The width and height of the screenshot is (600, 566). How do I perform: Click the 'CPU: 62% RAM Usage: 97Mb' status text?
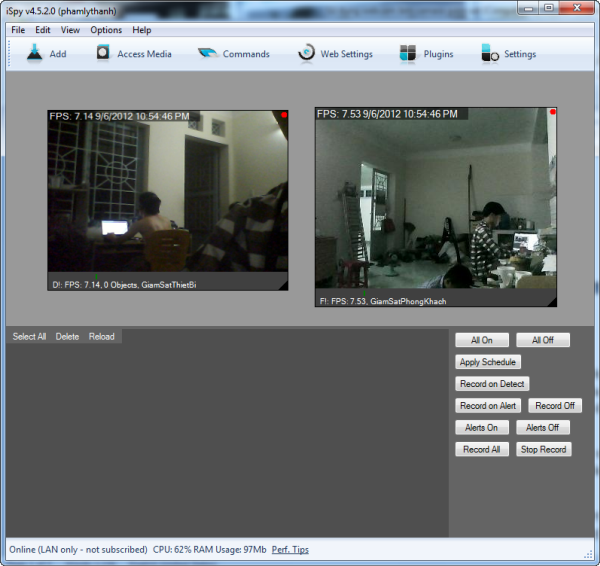[210, 550]
